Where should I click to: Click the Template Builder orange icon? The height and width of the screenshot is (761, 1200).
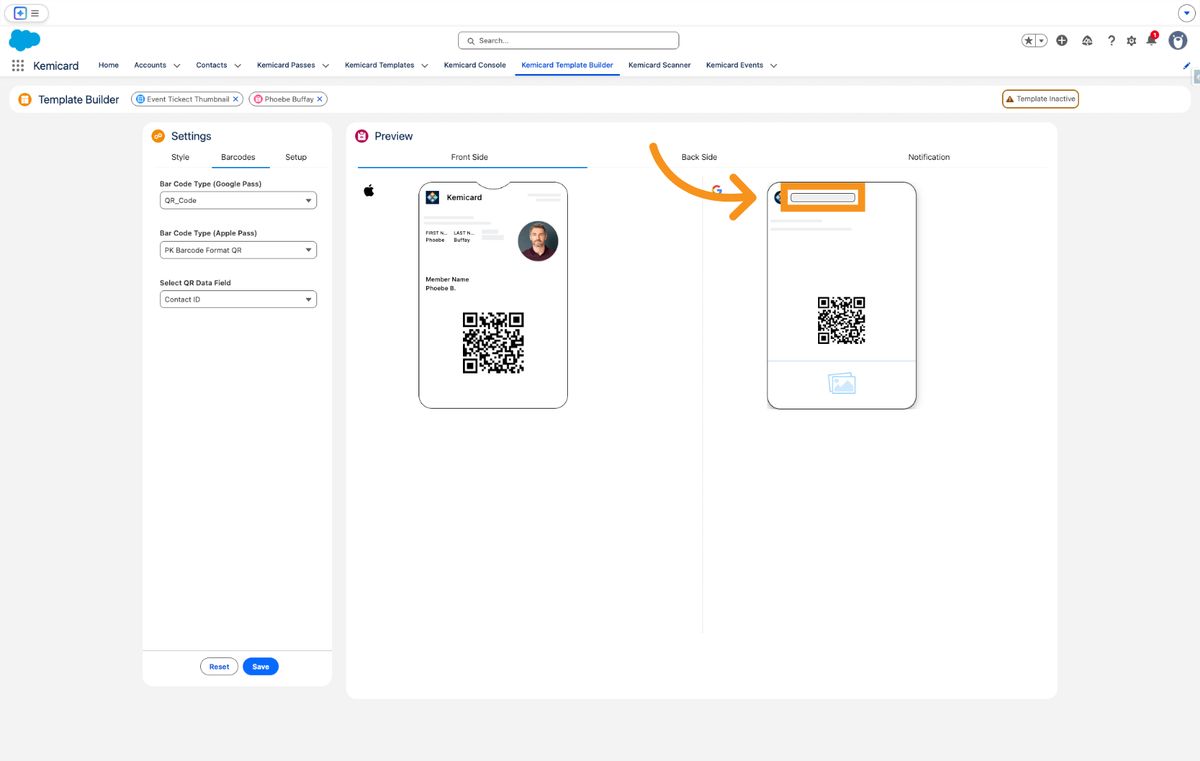[25, 99]
